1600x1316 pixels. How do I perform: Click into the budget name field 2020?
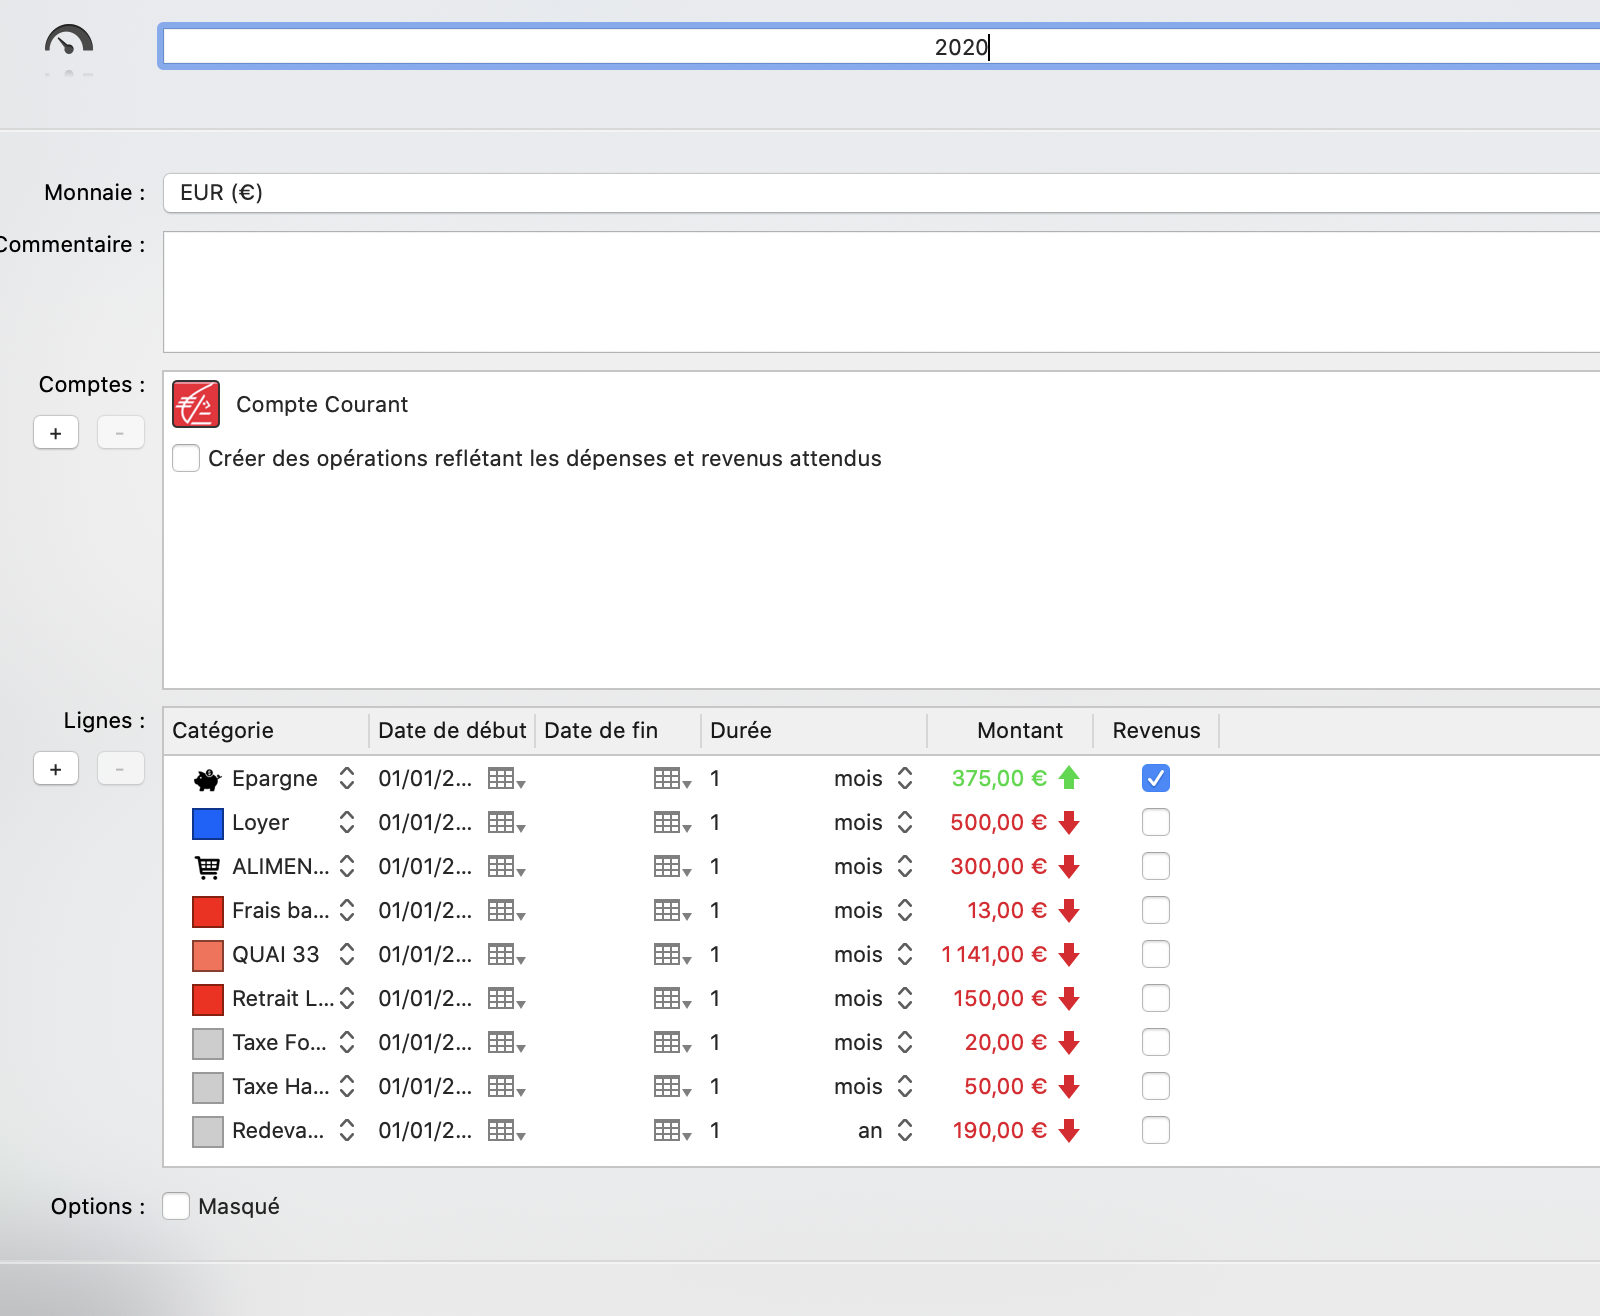point(882,47)
